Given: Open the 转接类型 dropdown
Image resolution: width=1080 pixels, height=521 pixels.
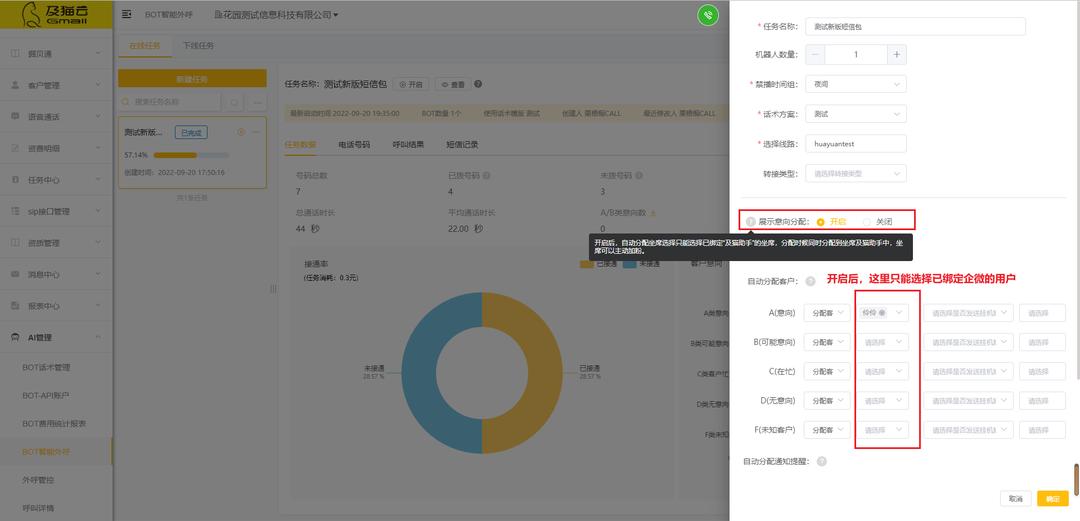Looking at the screenshot, I should pyautogui.click(x=855, y=174).
